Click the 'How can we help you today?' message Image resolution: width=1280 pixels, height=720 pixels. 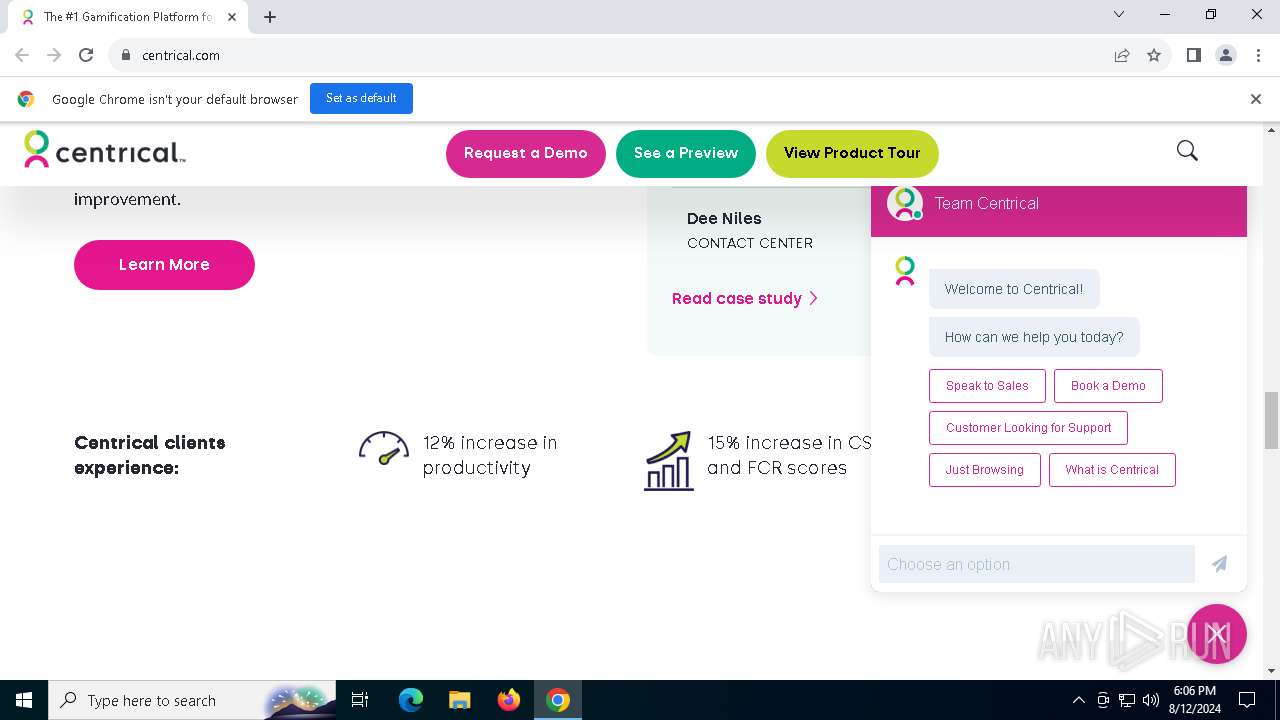click(1034, 337)
